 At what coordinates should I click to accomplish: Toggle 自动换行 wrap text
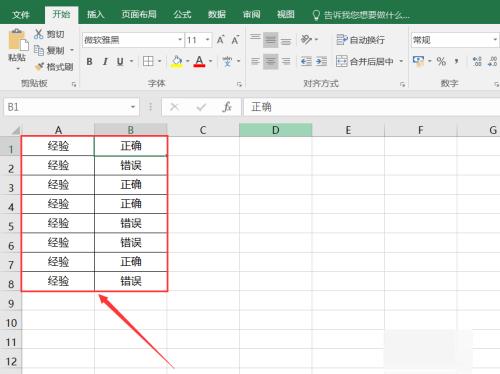360,40
